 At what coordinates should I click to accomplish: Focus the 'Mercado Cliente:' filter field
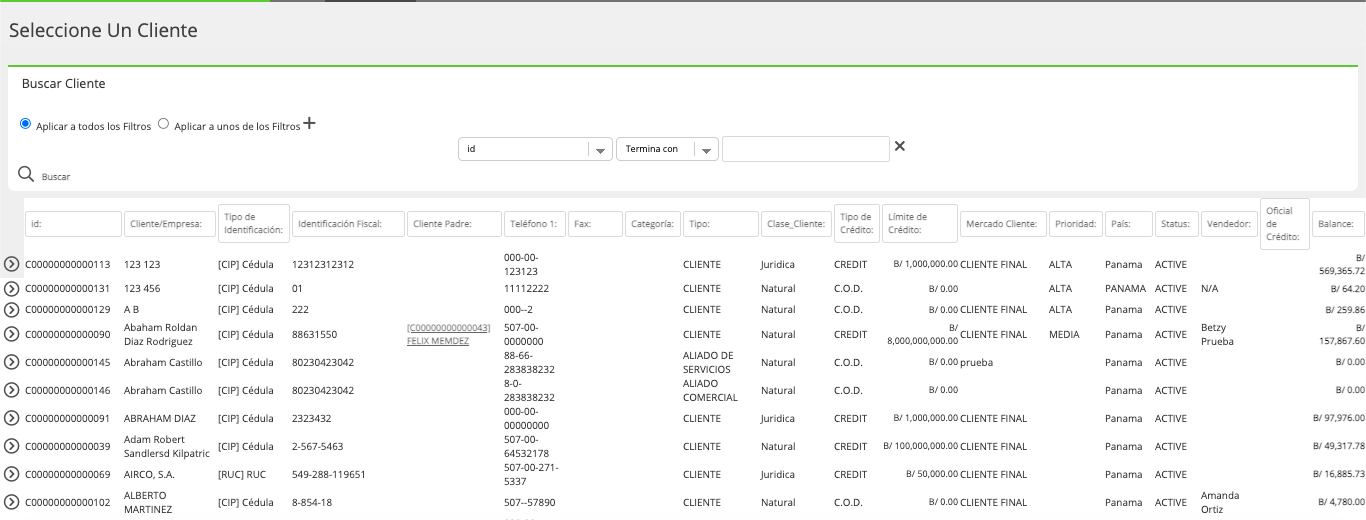1004,224
